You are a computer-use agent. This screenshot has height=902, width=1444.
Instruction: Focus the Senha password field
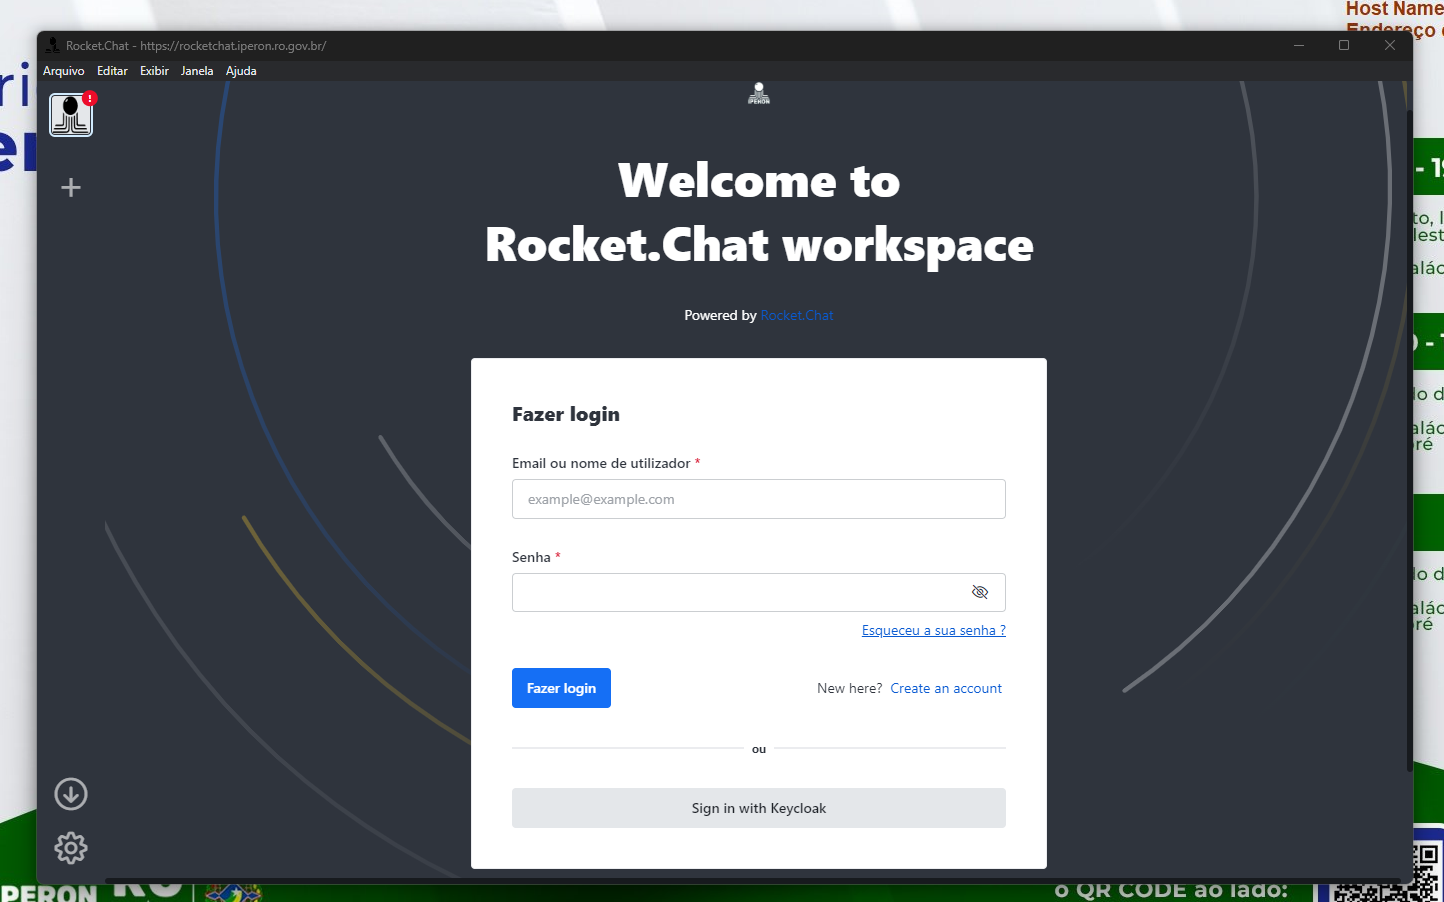(759, 592)
